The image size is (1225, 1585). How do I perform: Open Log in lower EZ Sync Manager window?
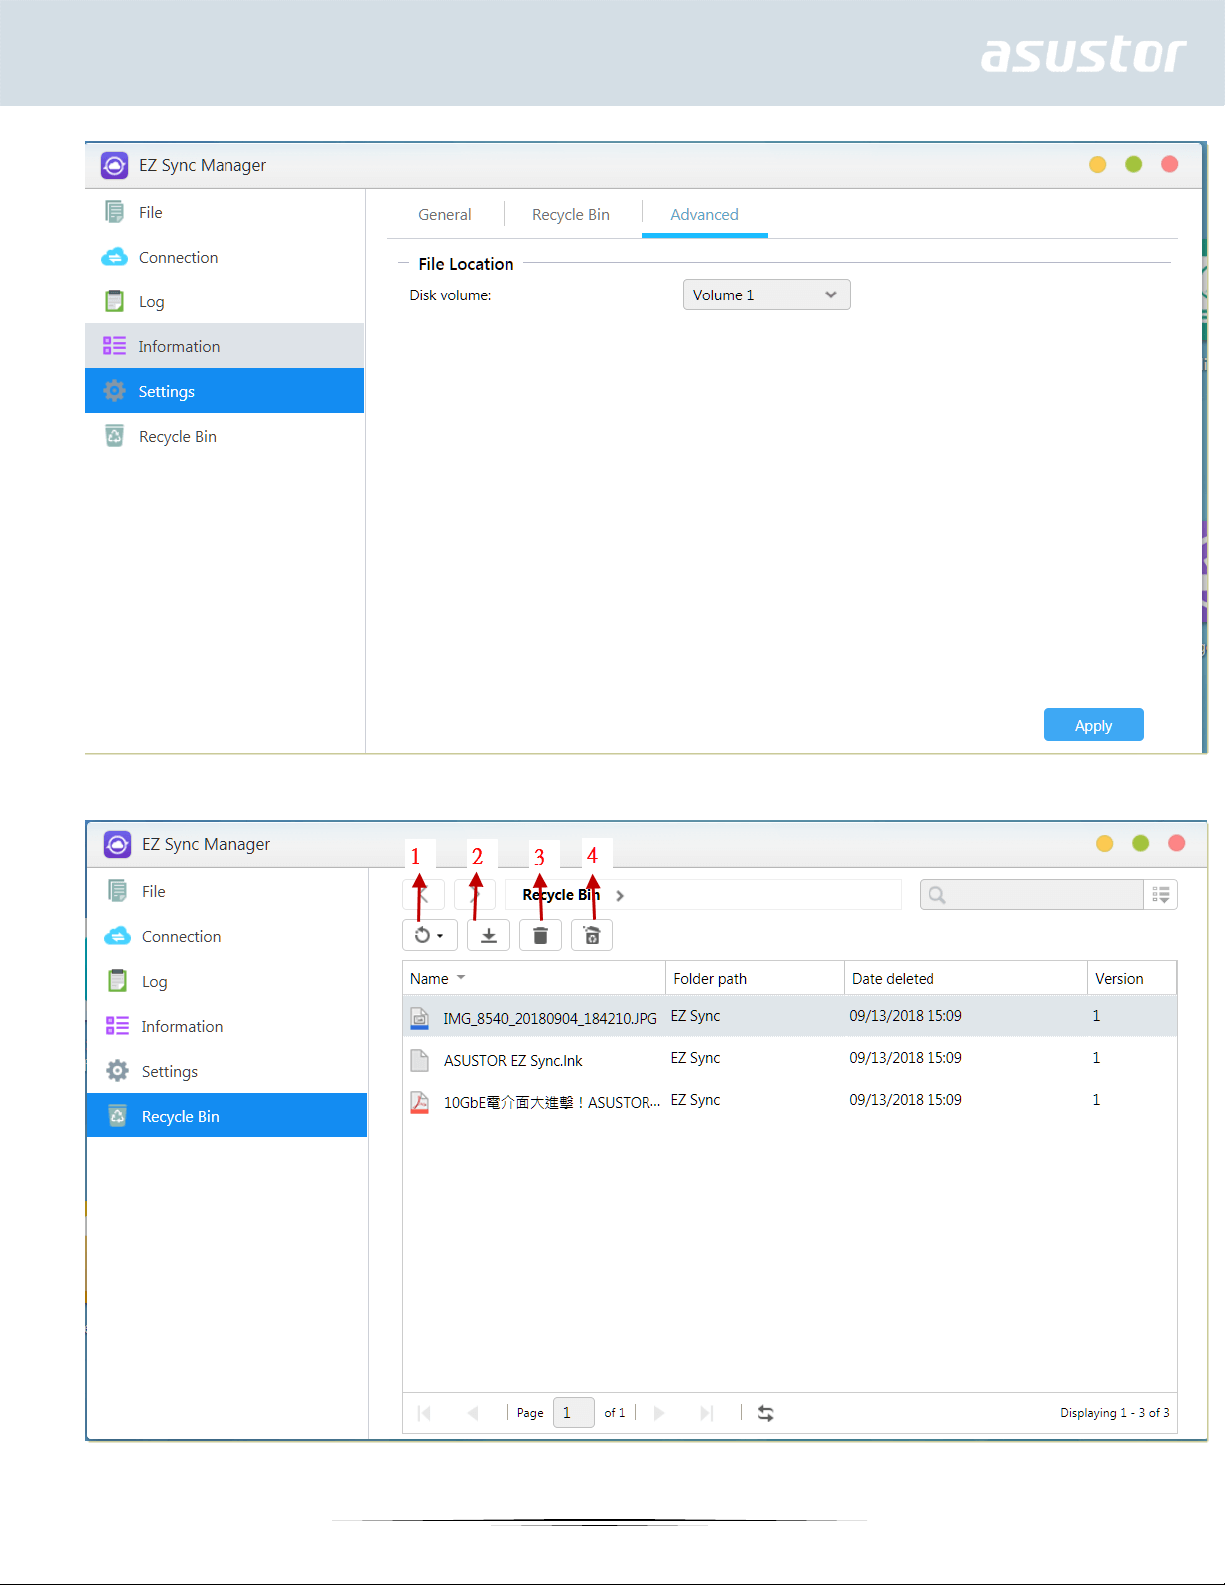[227, 981]
